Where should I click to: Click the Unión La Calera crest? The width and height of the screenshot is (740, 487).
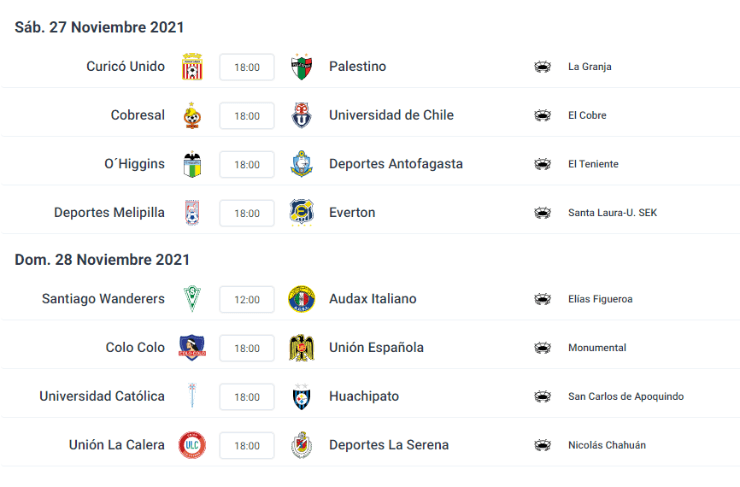[x=192, y=445]
